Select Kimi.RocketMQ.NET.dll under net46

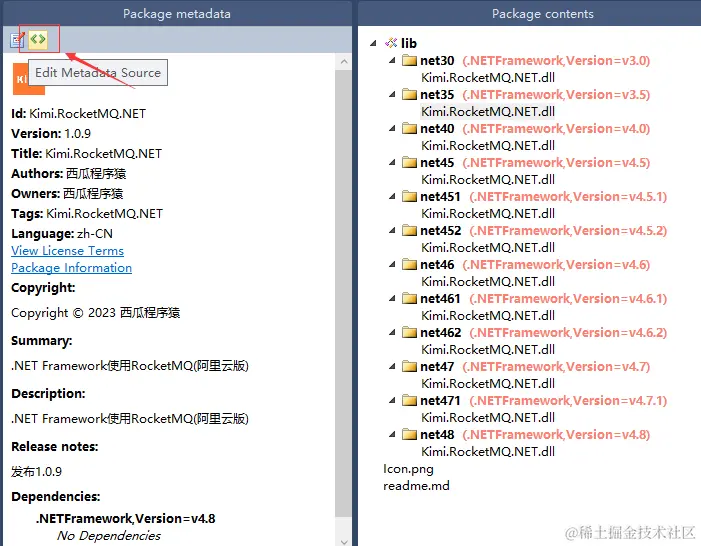[x=488, y=281]
